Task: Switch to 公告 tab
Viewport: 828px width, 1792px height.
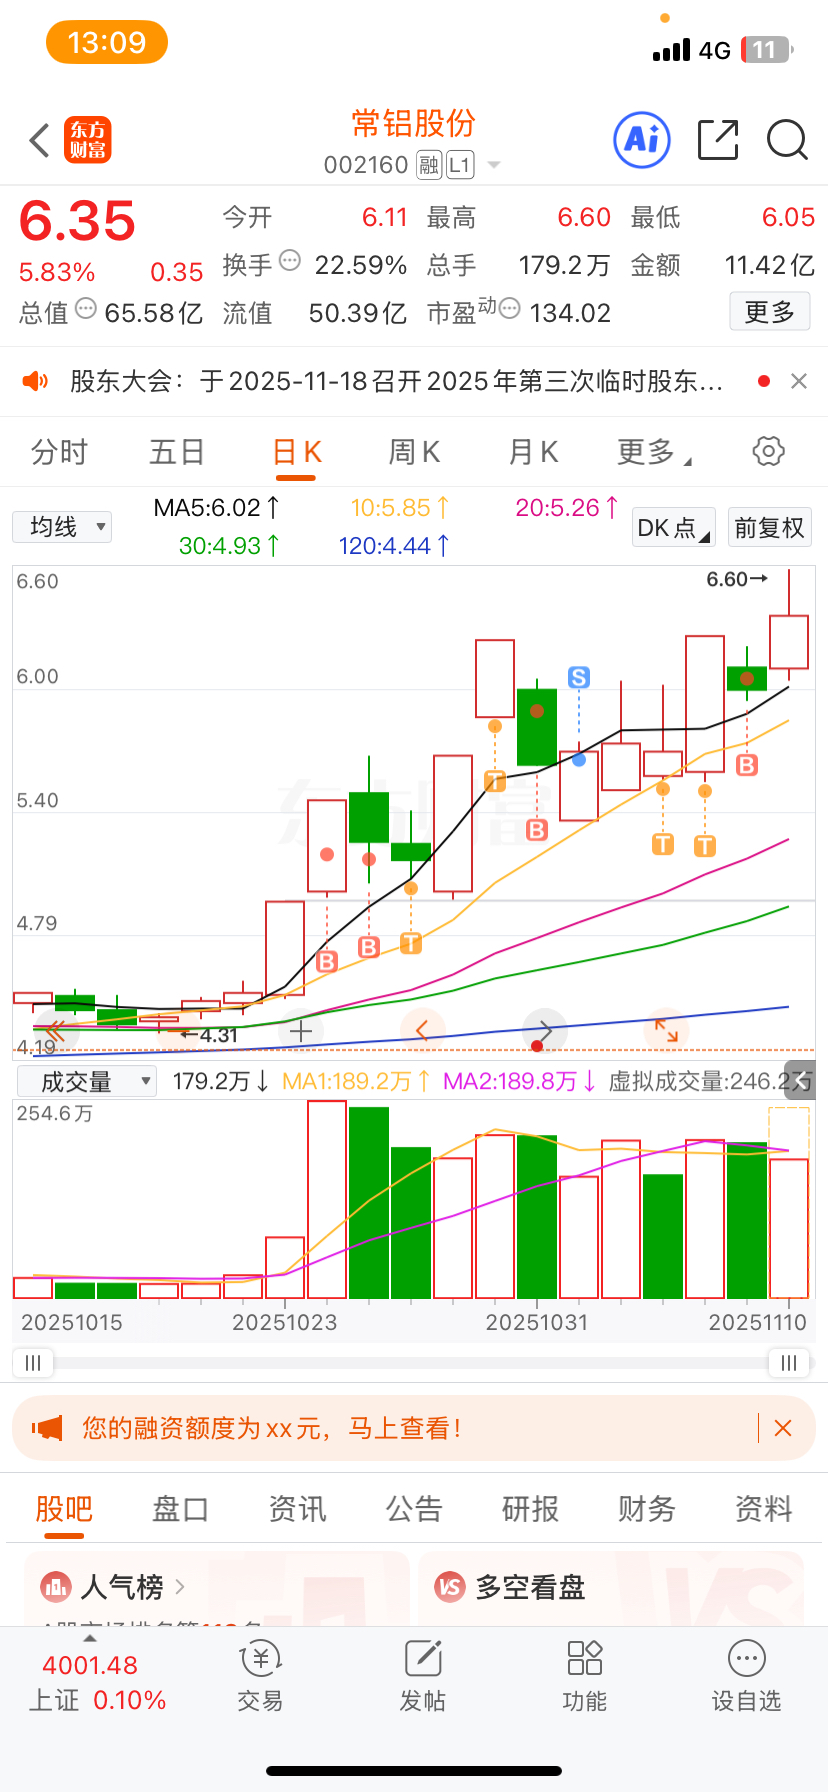Action: click(414, 1509)
